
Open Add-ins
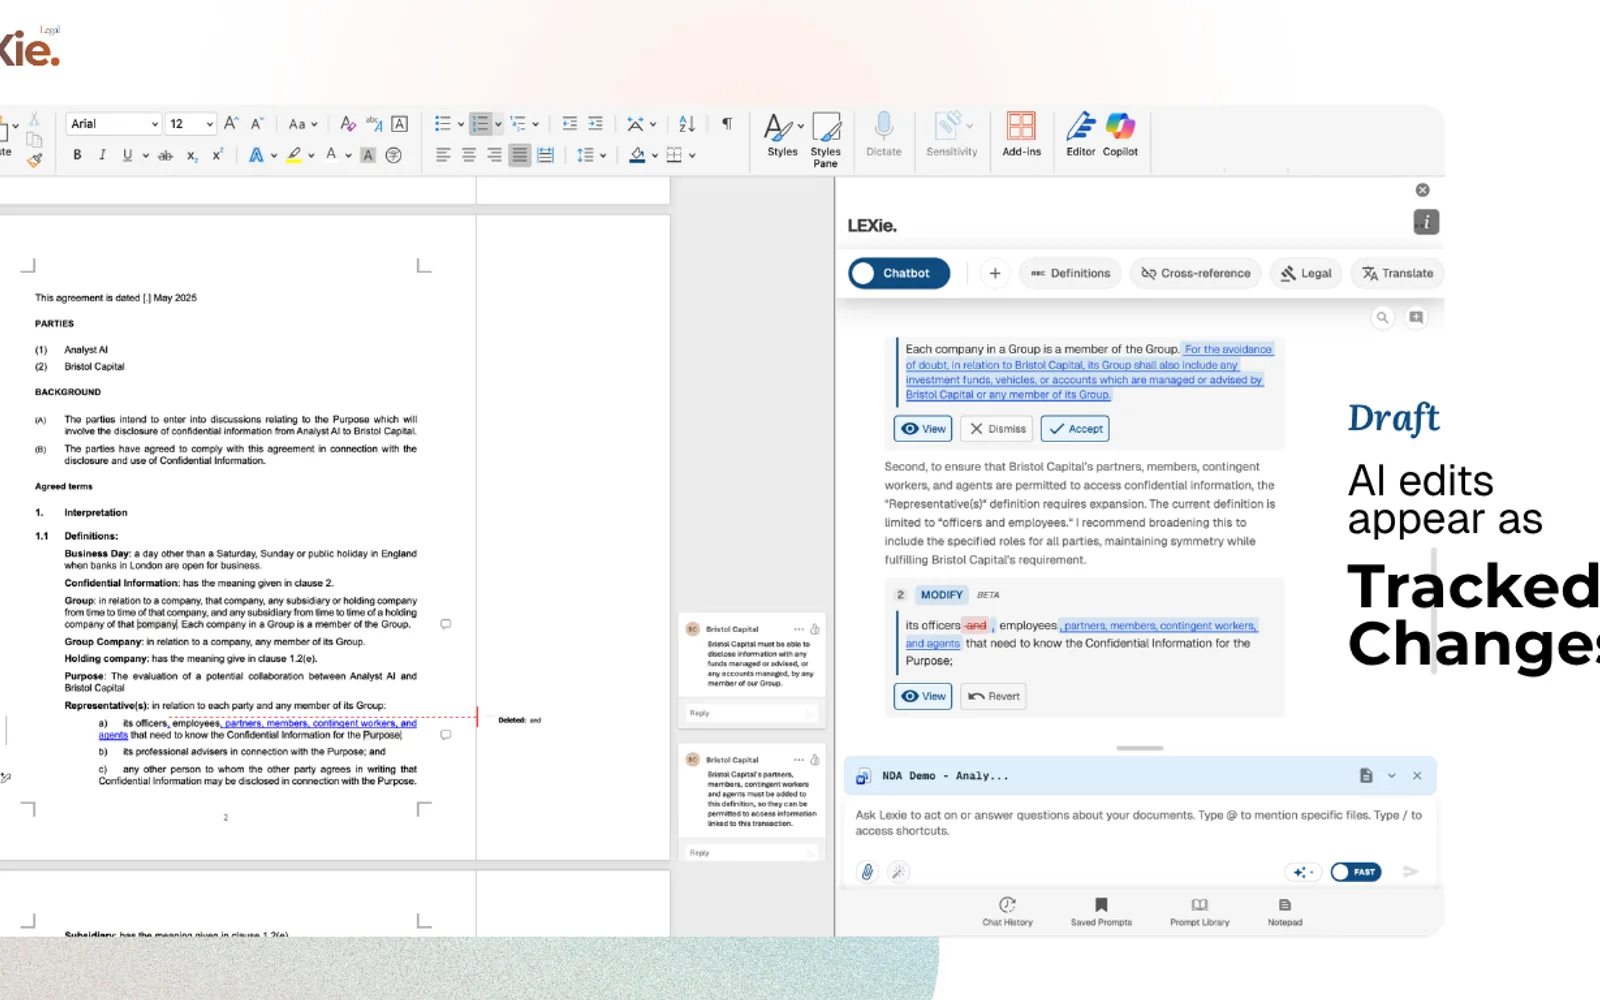coord(1021,135)
